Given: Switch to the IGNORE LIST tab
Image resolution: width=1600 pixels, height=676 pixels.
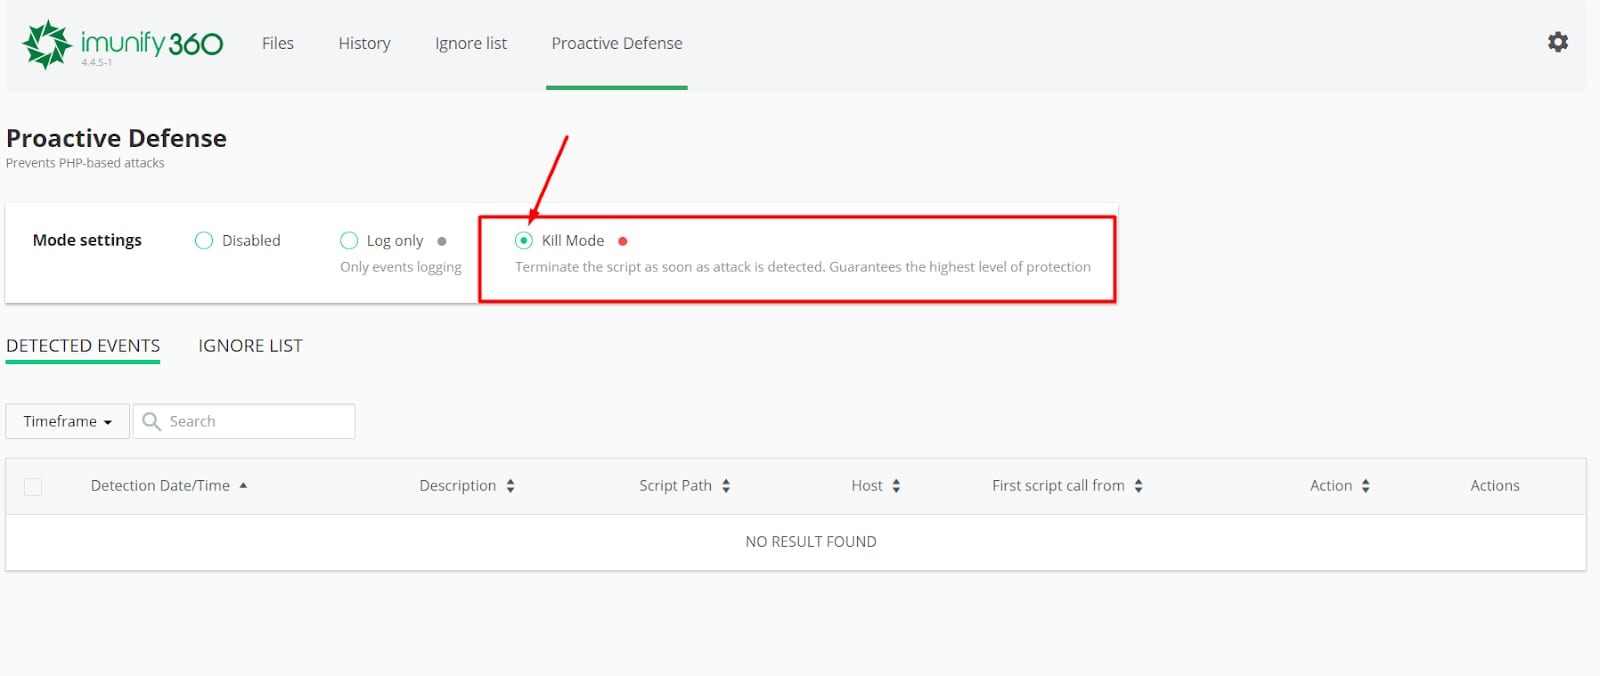Looking at the screenshot, I should coord(250,346).
